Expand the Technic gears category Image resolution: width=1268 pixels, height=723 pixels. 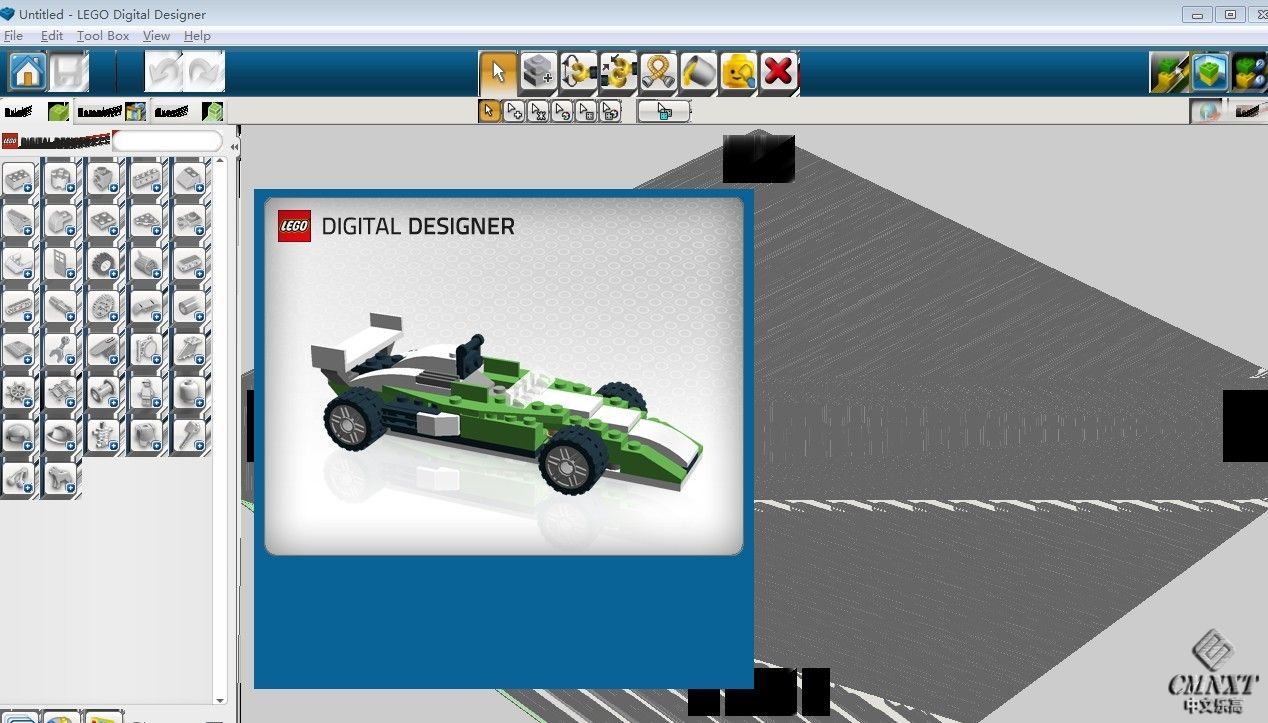coord(104,306)
